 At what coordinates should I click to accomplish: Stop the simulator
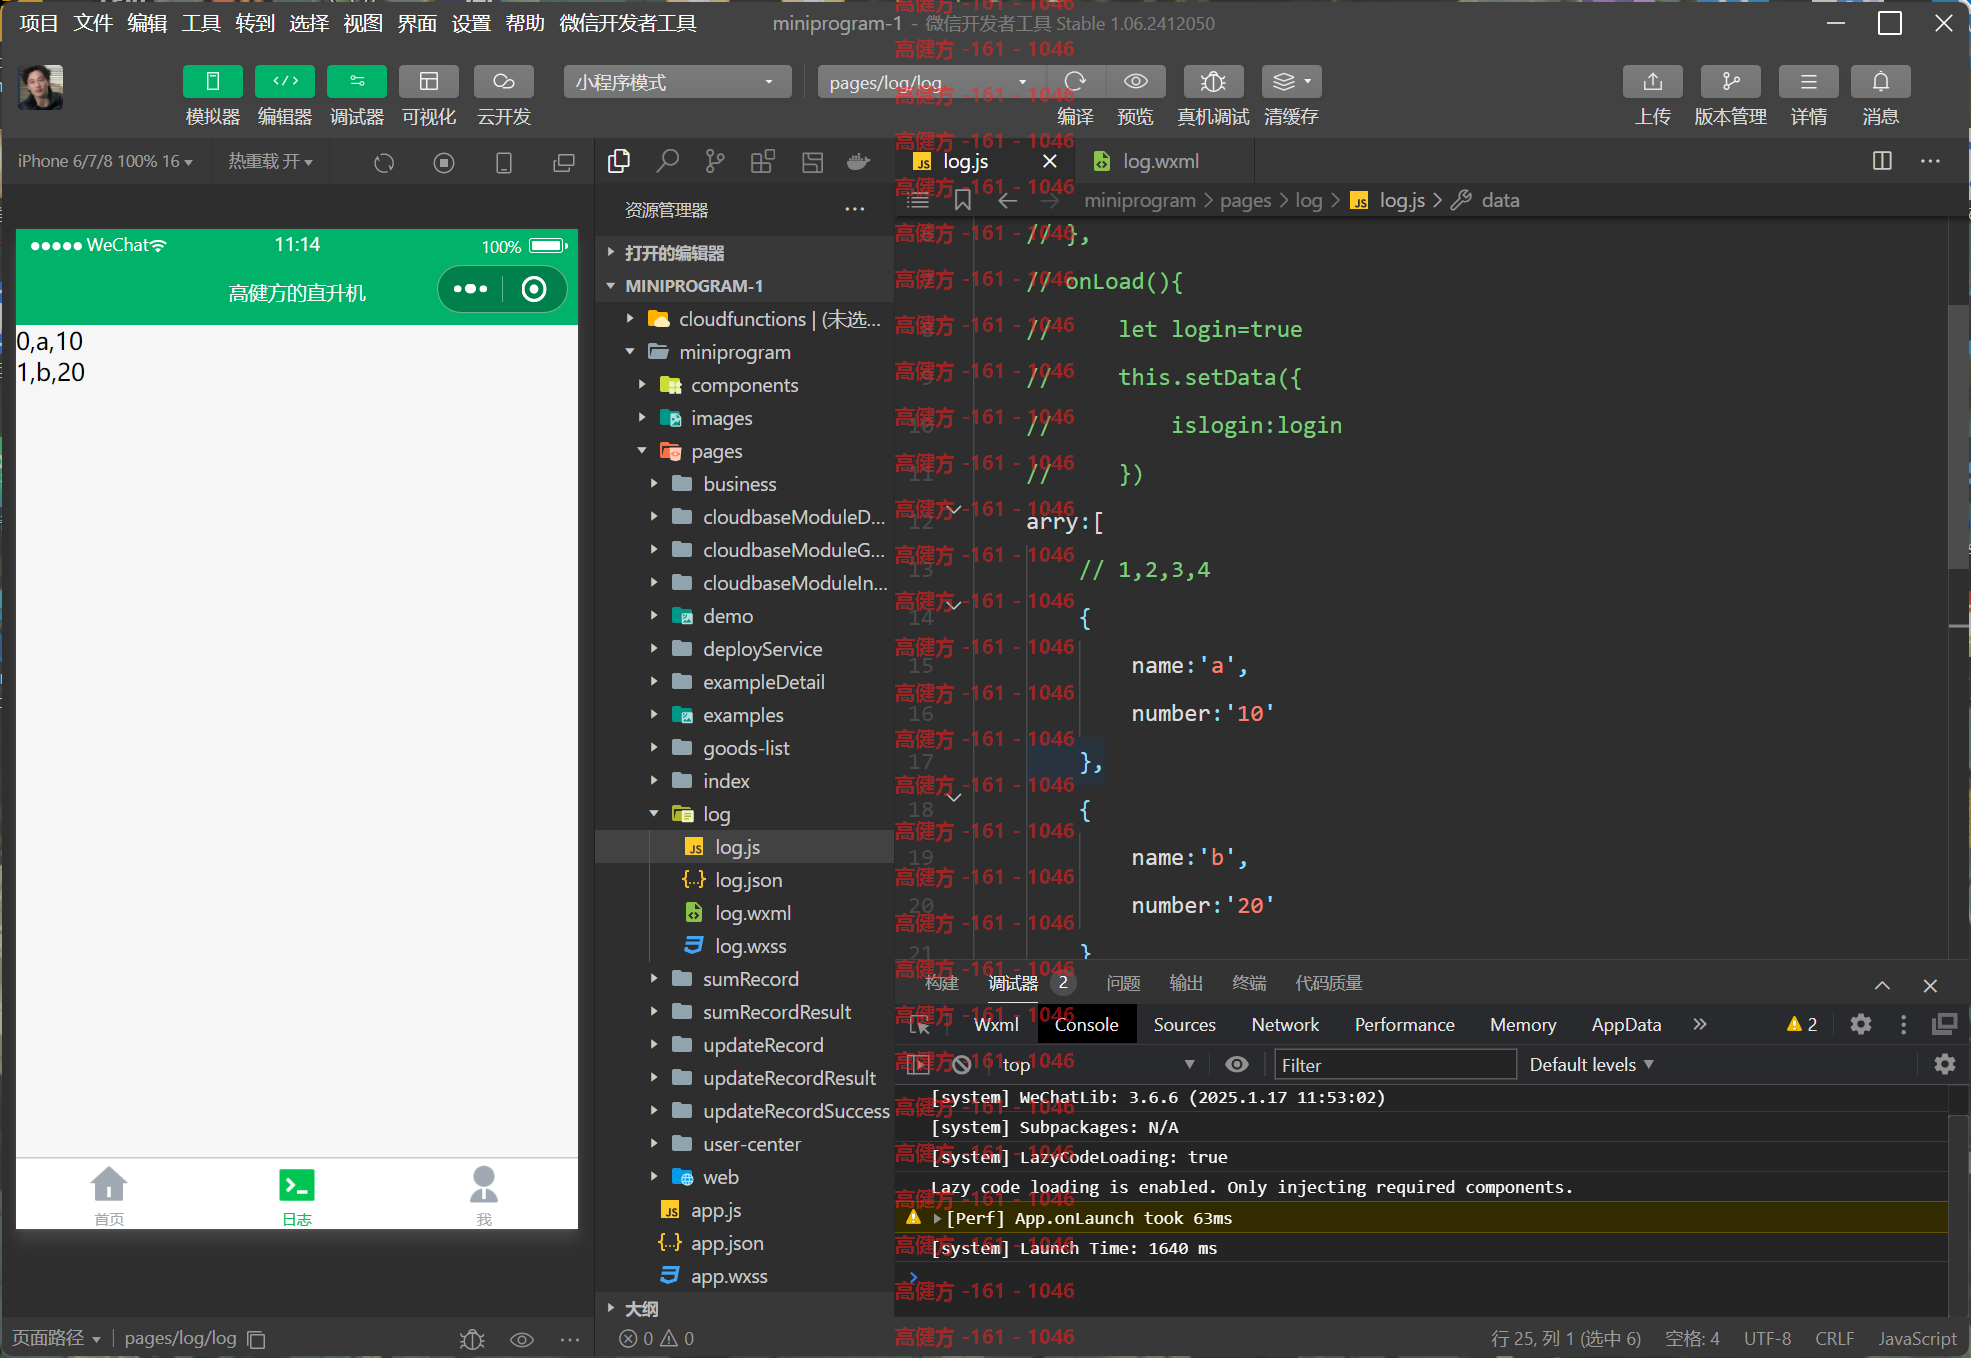click(x=444, y=162)
